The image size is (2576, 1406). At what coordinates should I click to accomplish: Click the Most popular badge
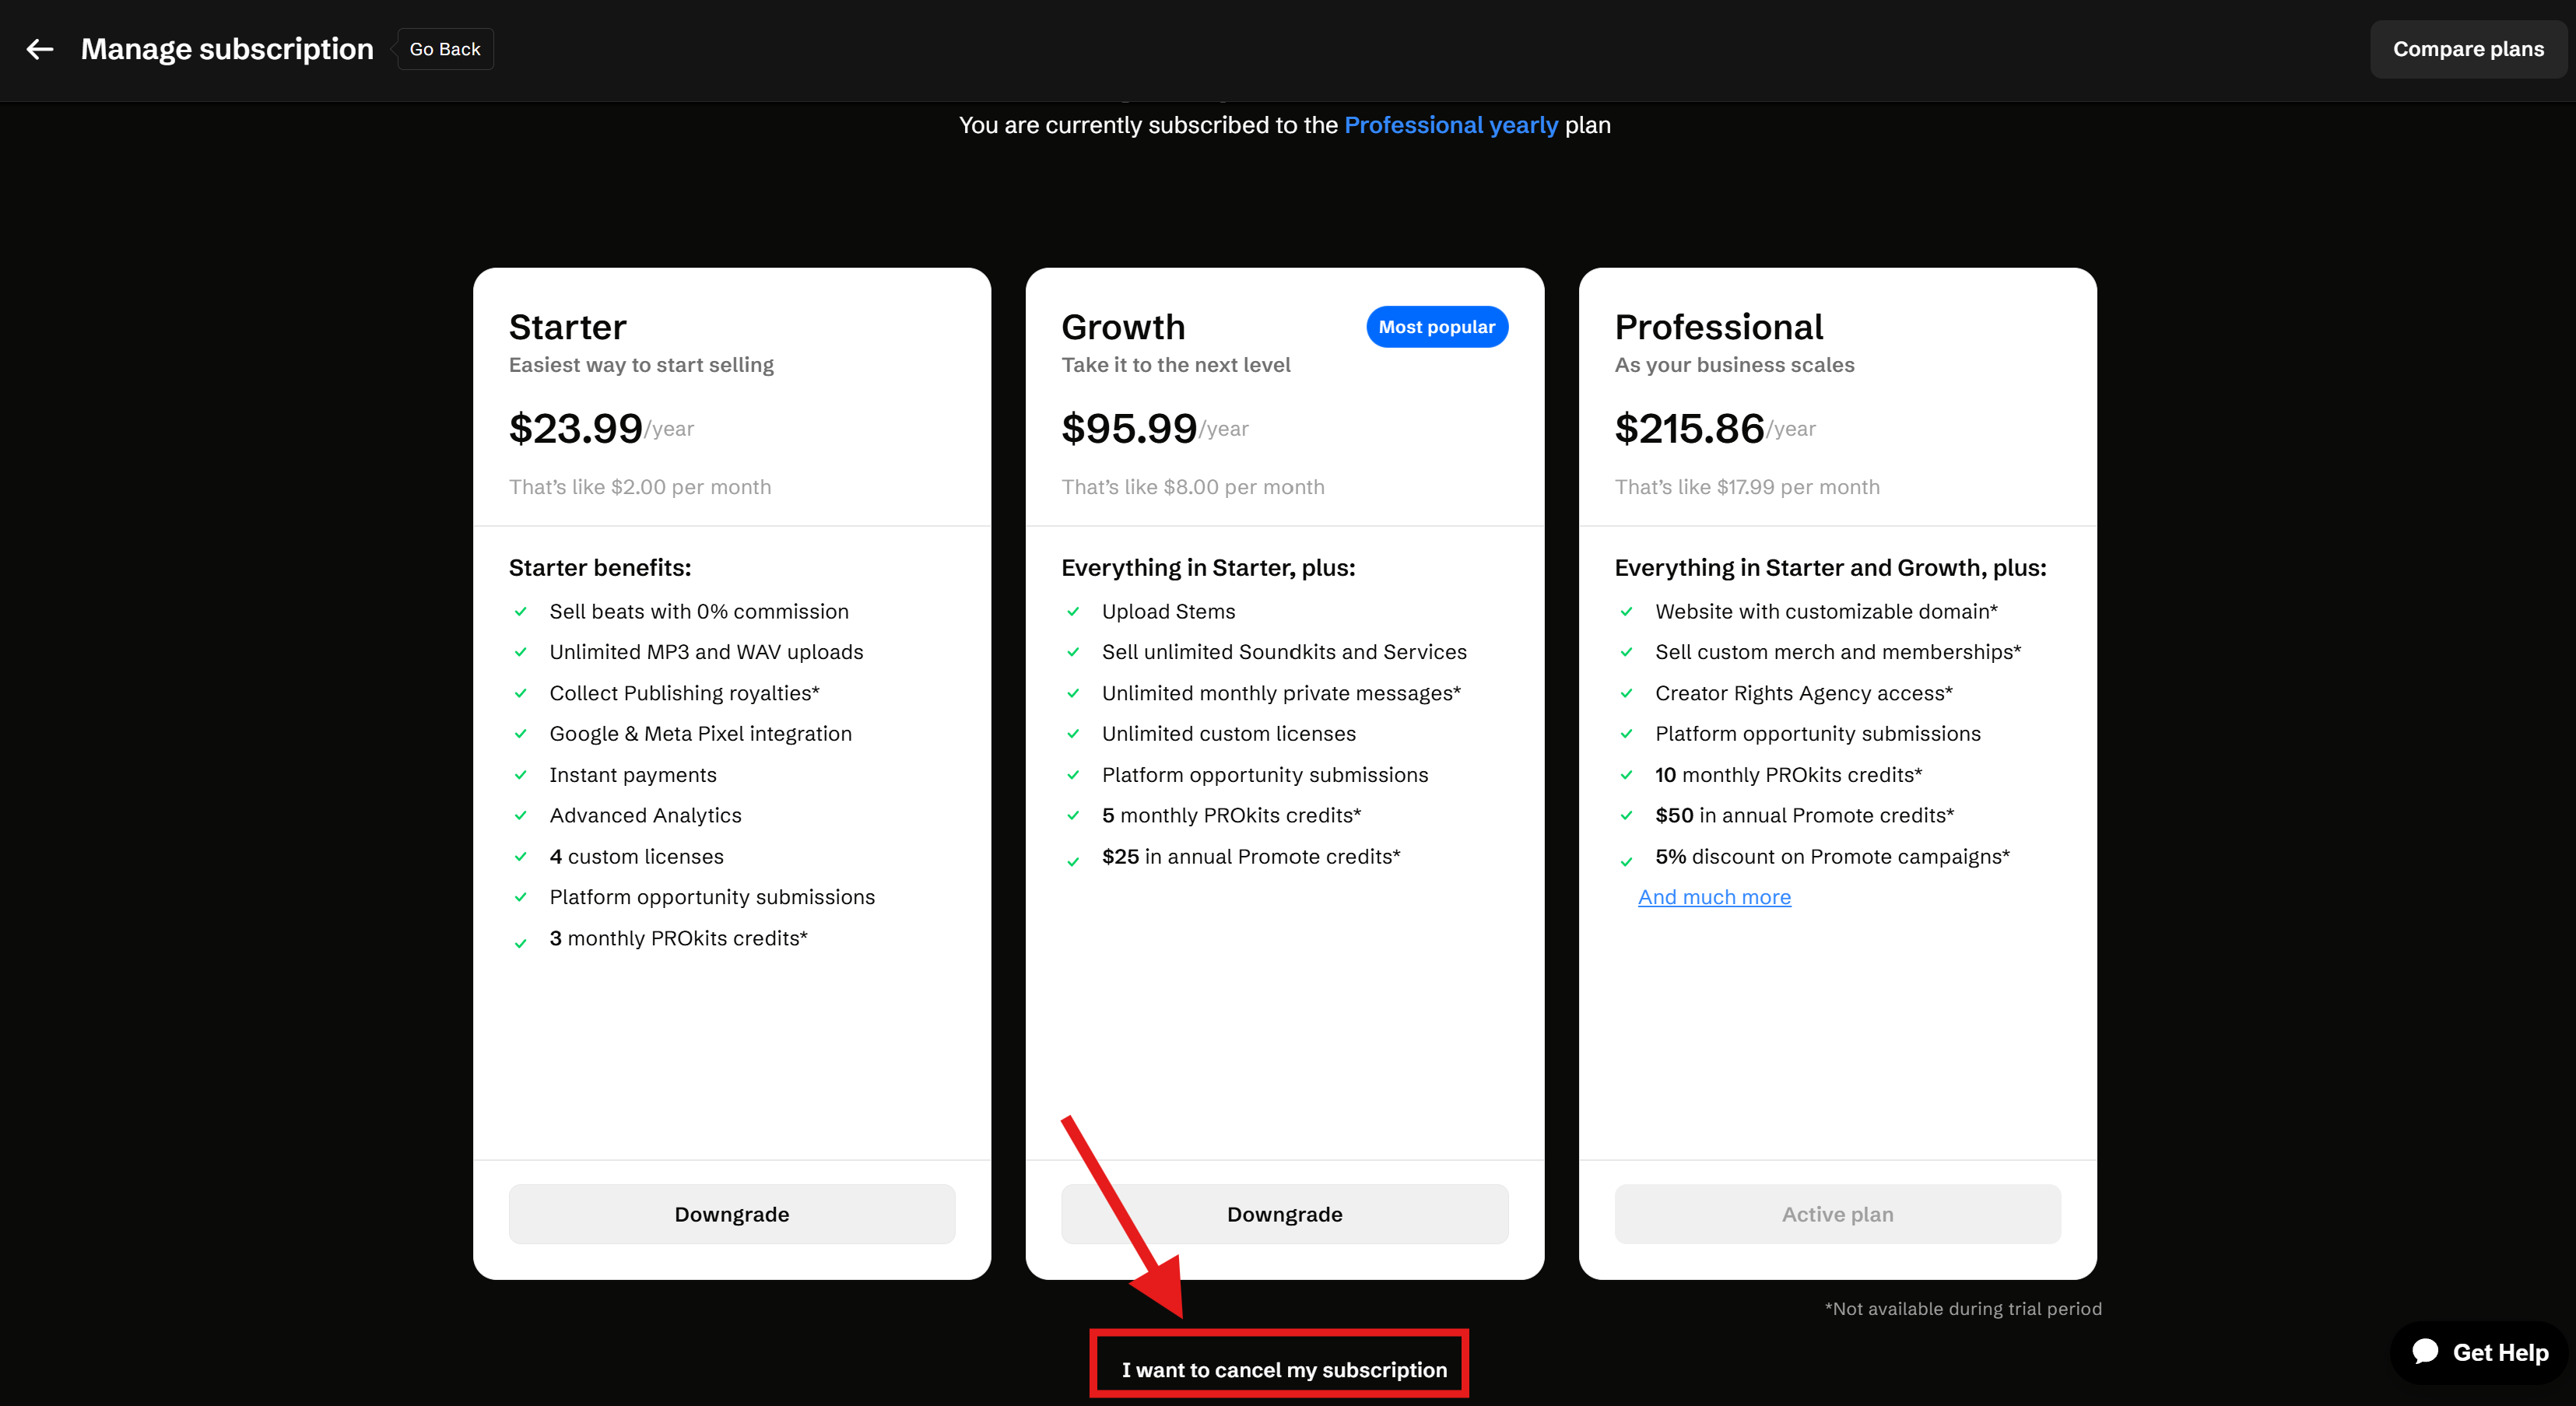[1436, 327]
